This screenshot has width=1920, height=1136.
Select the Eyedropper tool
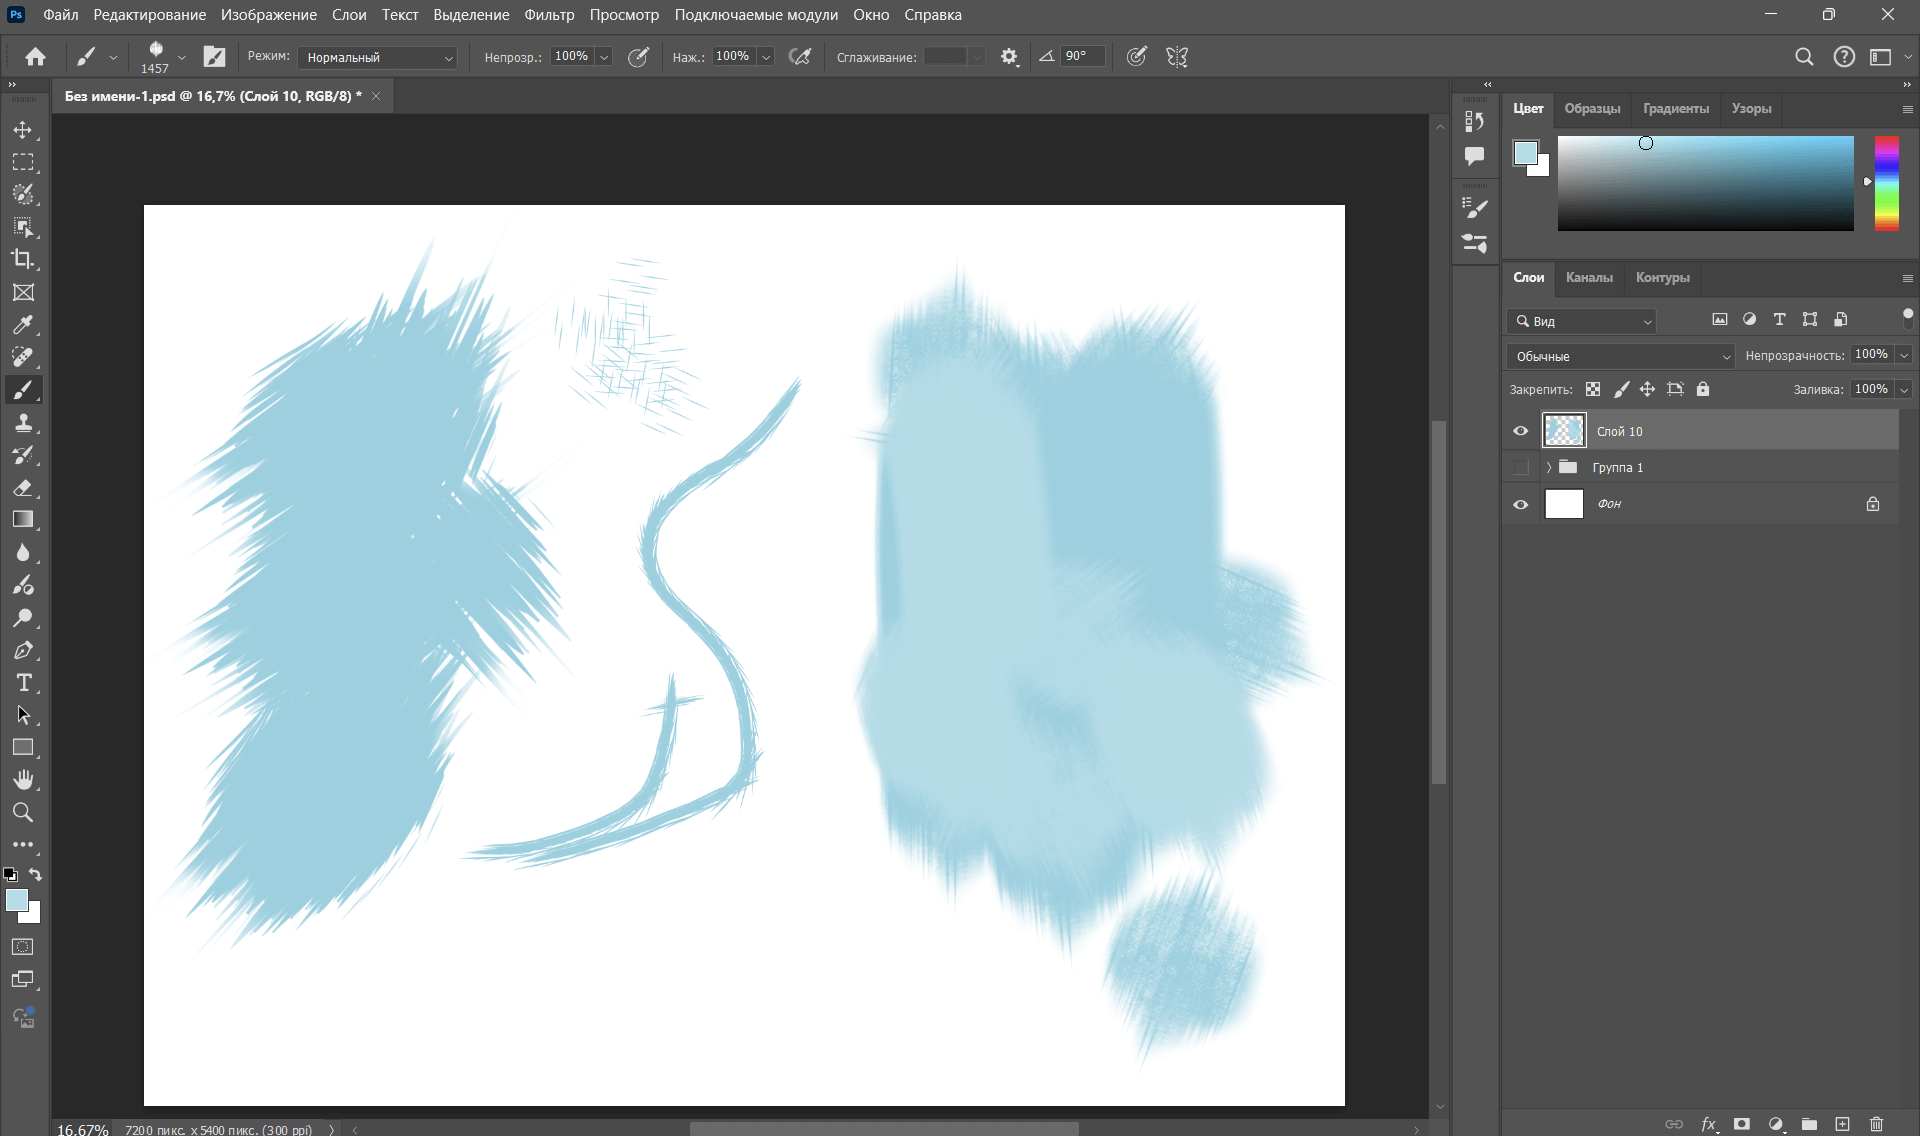23,324
